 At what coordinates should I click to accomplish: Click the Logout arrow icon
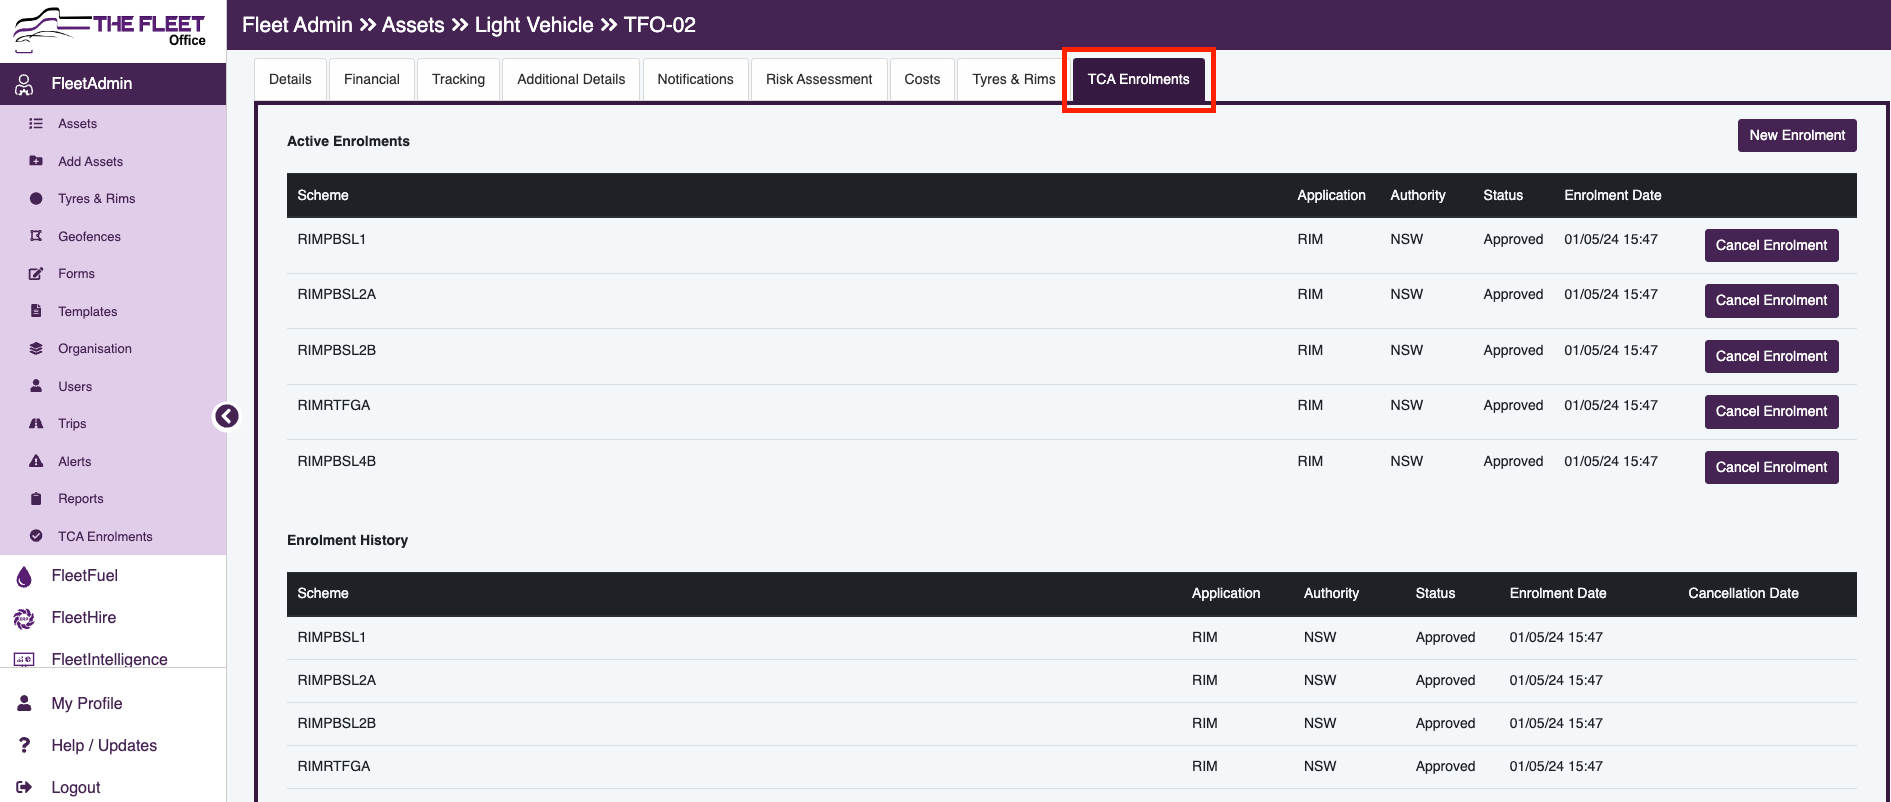pyautogui.click(x=24, y=788)
